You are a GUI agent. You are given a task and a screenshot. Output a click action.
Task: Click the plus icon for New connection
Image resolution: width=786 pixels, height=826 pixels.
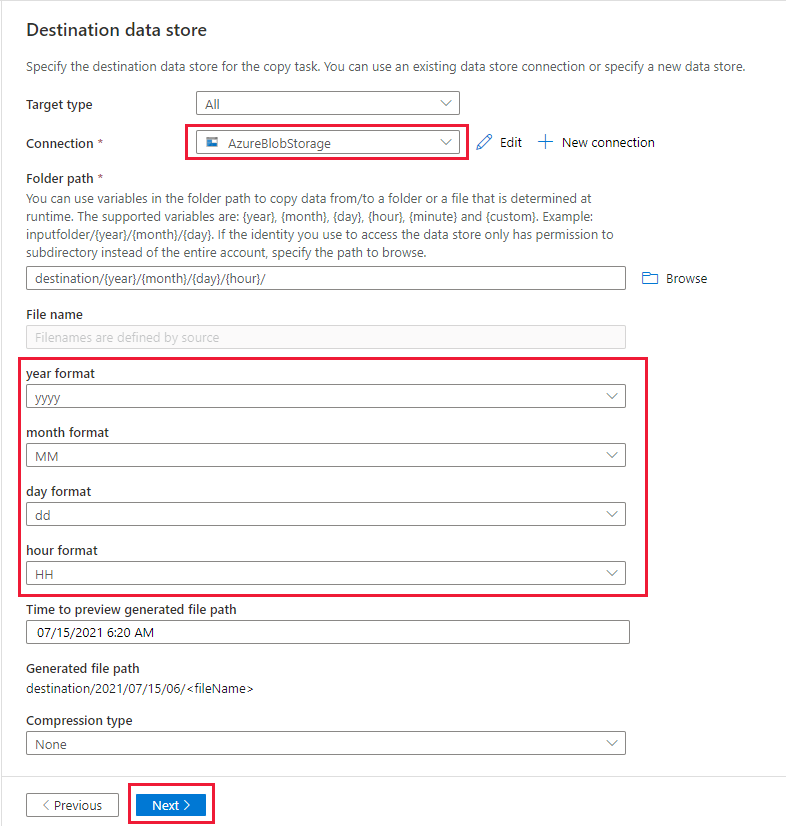pos(545,142)
